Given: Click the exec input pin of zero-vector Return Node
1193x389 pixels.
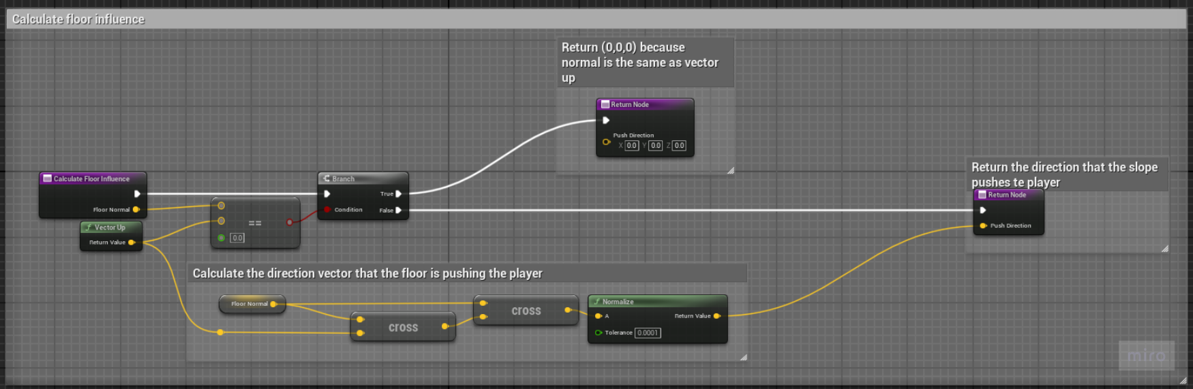Looking at the screenshot, I should pos(606,120).
